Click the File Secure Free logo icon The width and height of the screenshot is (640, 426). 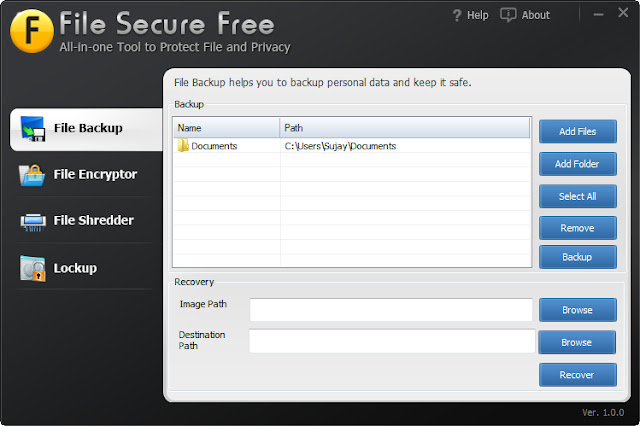[x=29, y=31]
